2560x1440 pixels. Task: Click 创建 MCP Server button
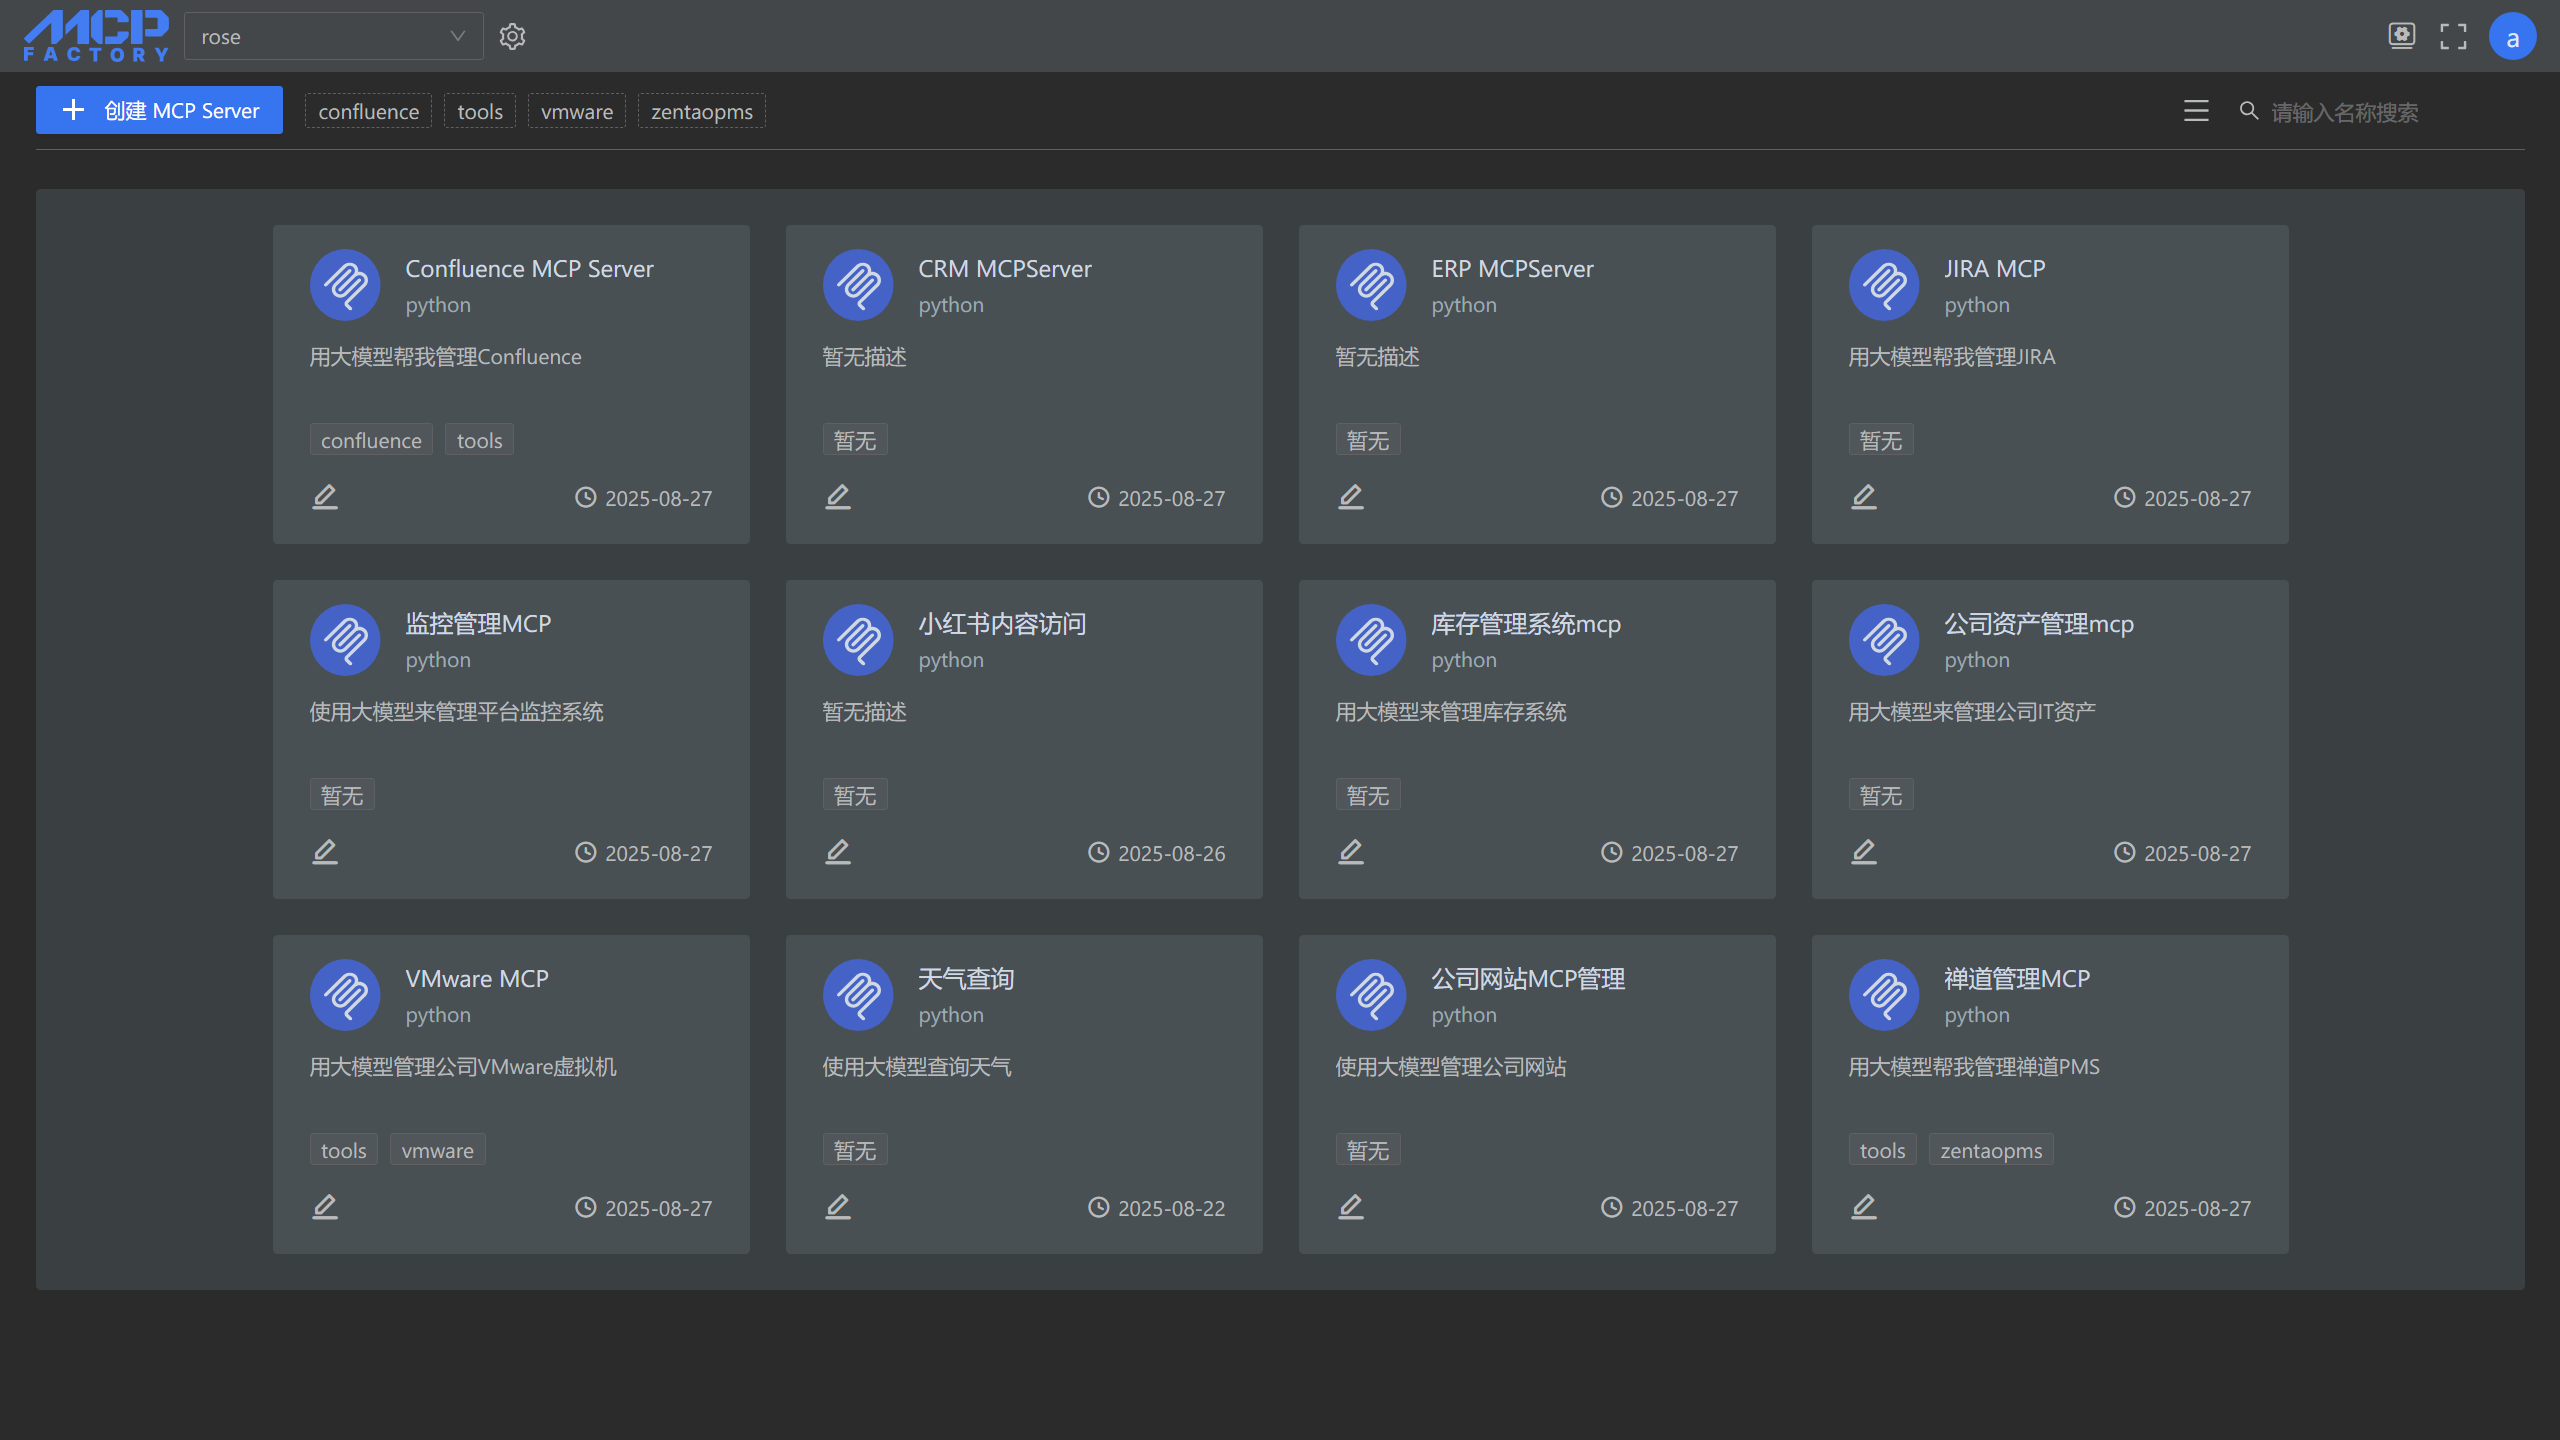pos(159,110)
